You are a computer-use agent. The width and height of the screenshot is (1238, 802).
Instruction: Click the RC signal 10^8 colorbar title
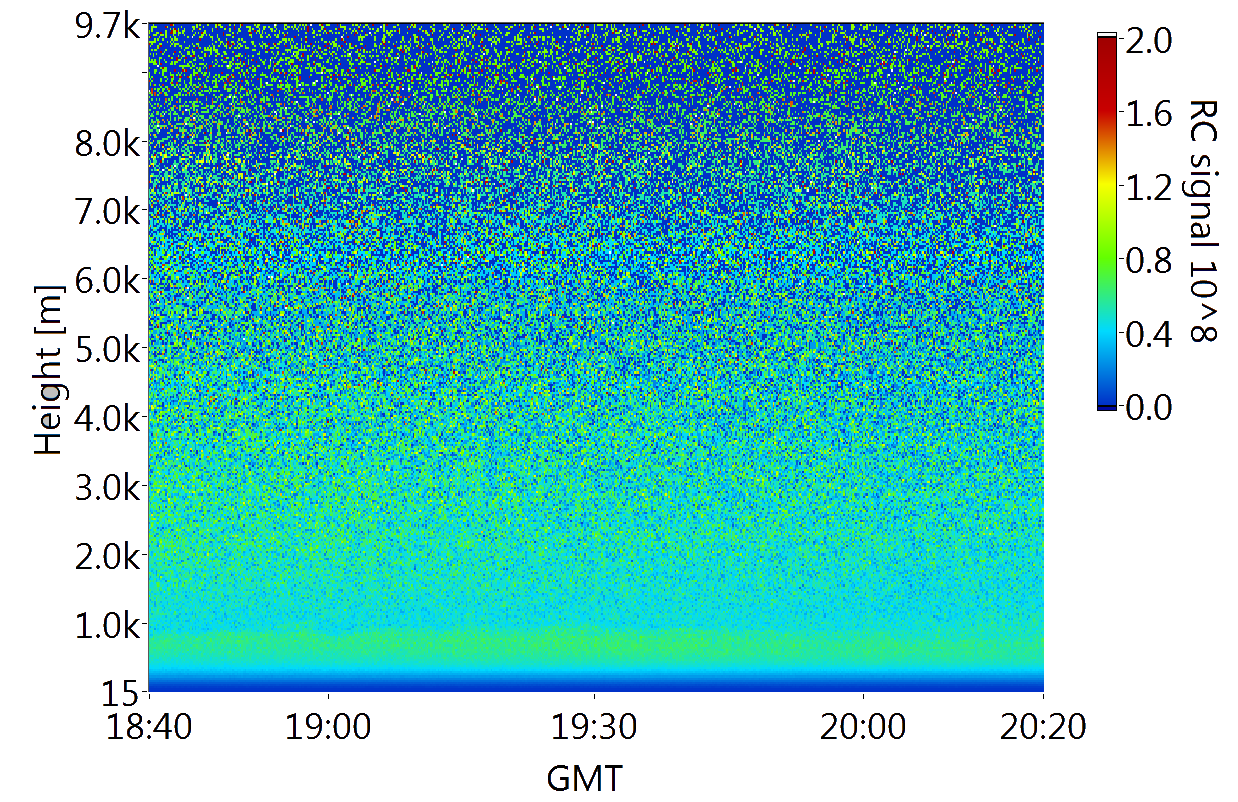coord(1201,221)
